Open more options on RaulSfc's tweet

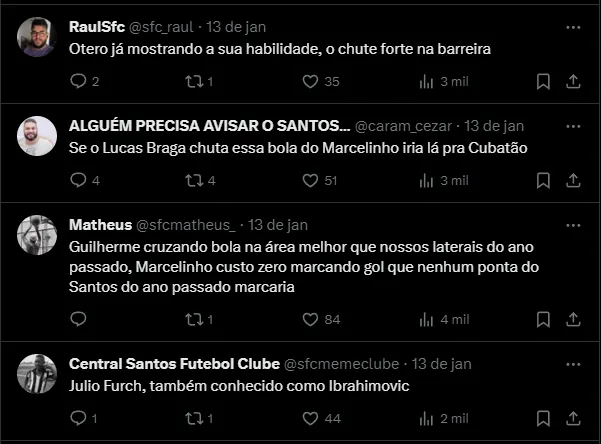573,27
